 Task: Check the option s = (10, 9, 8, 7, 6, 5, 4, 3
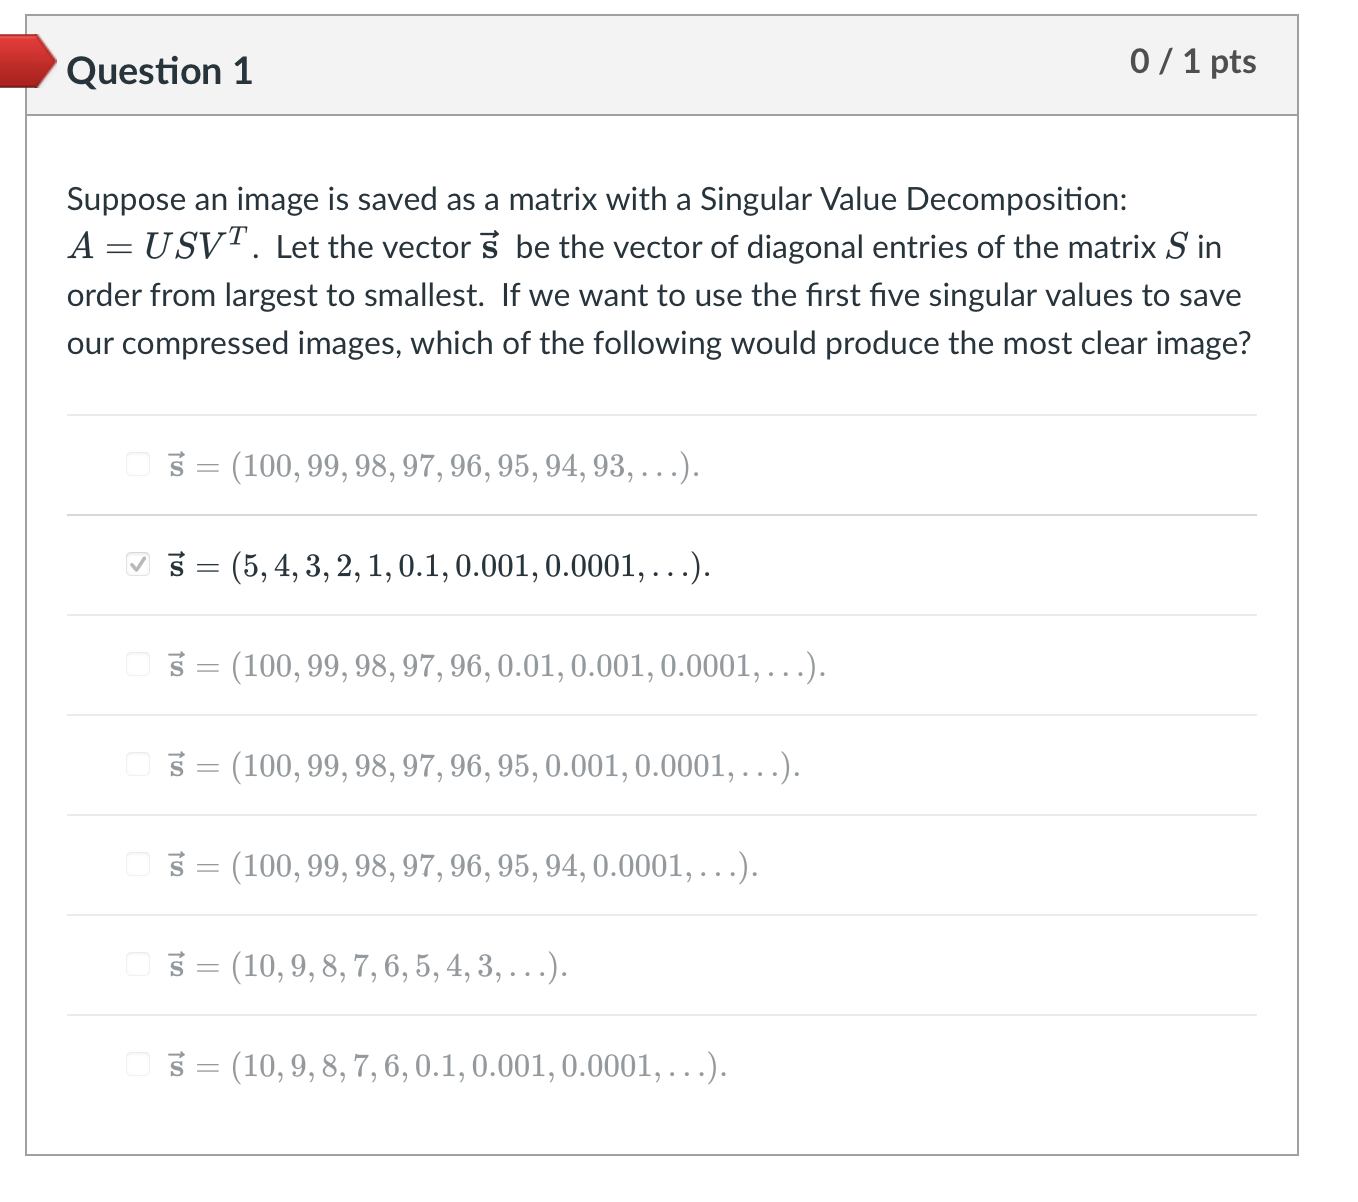tap(137, 963)
